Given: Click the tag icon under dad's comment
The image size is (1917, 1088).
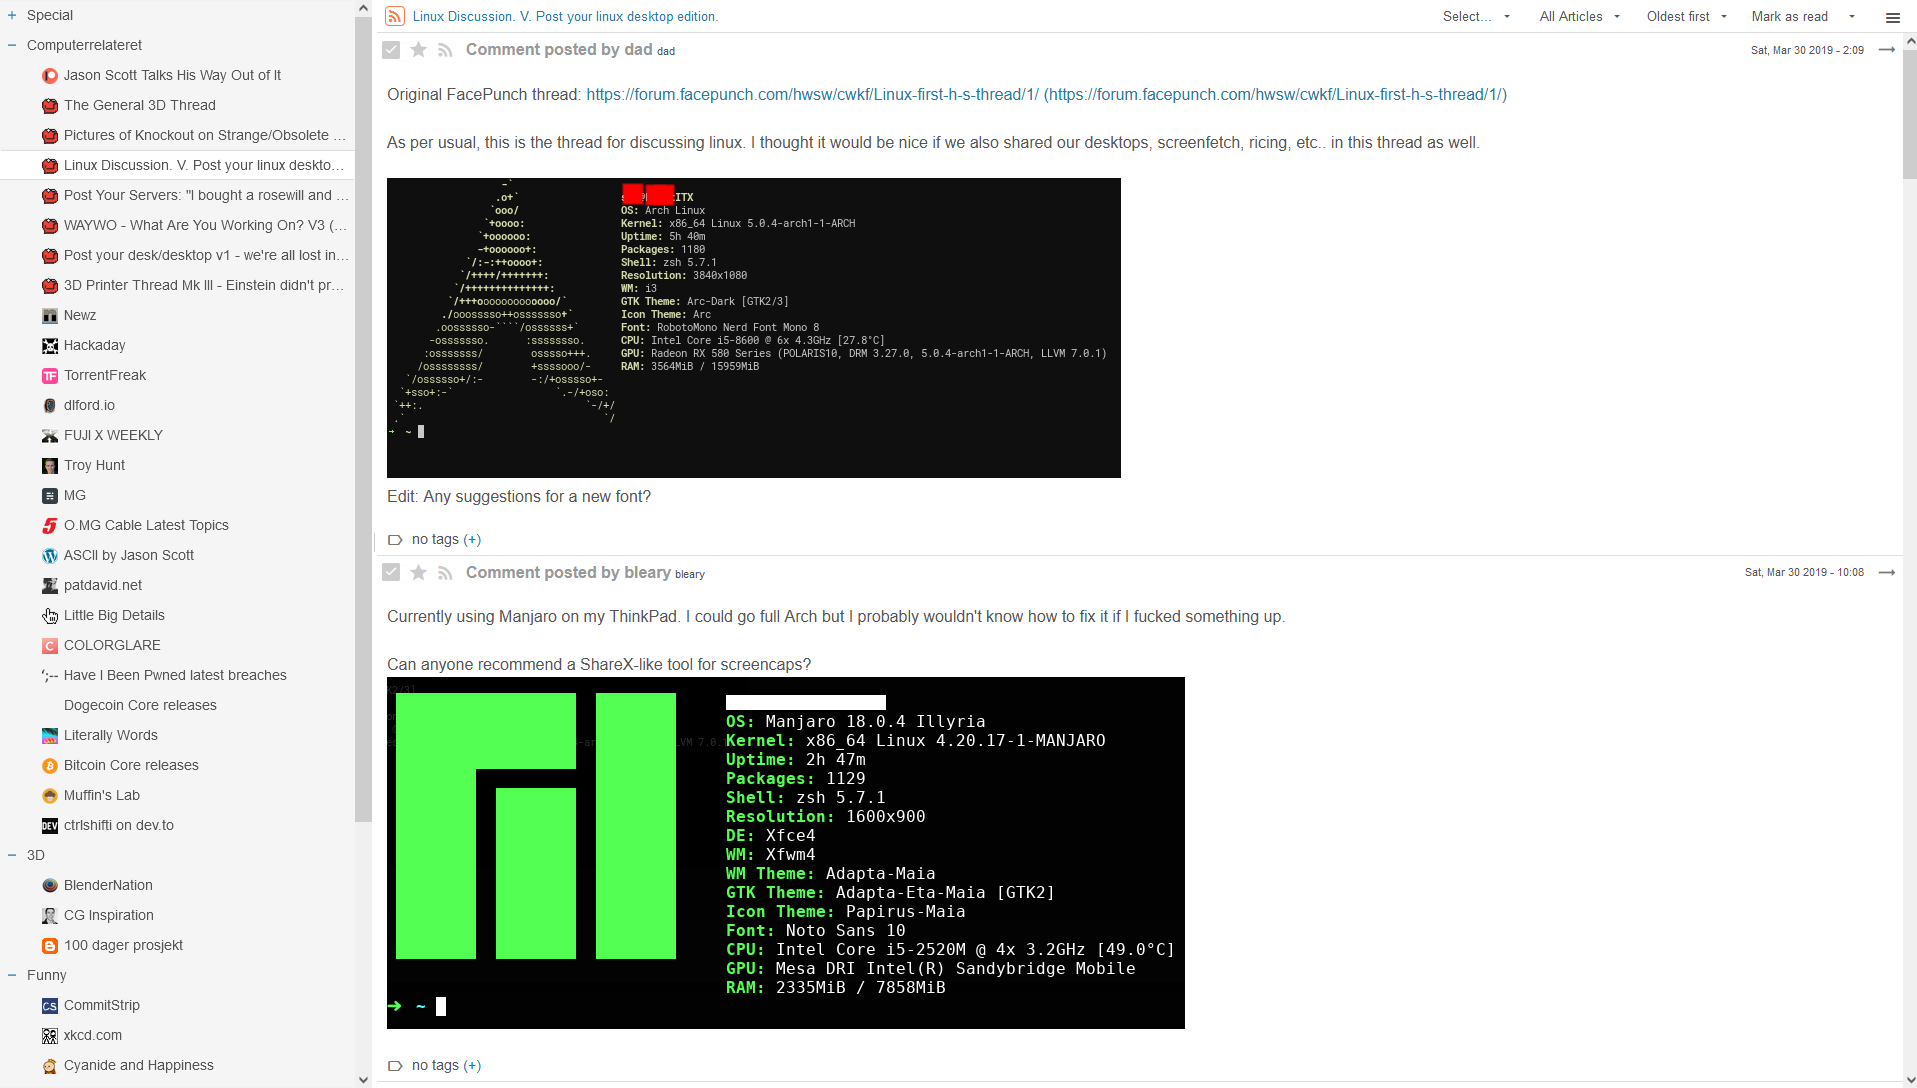Looking at the screenshot, I should click(x=395, y=540).
